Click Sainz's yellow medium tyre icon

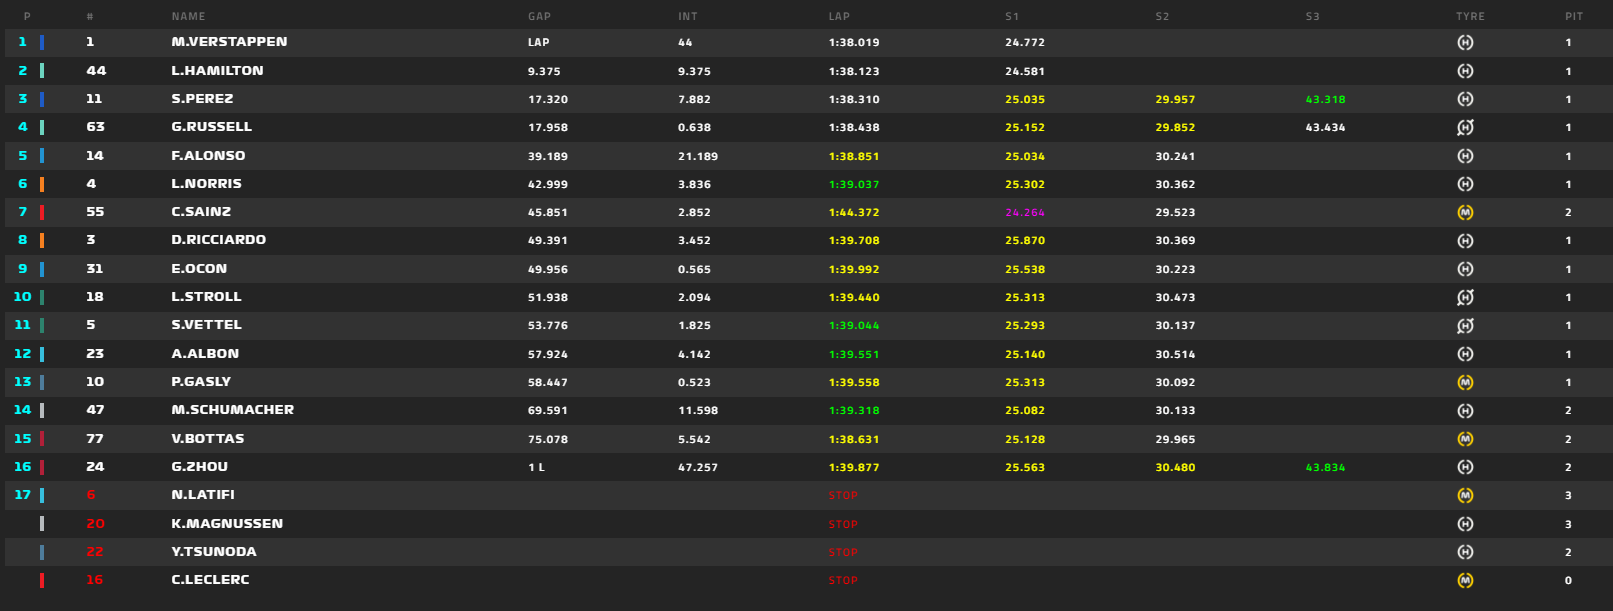[1465, 213]
